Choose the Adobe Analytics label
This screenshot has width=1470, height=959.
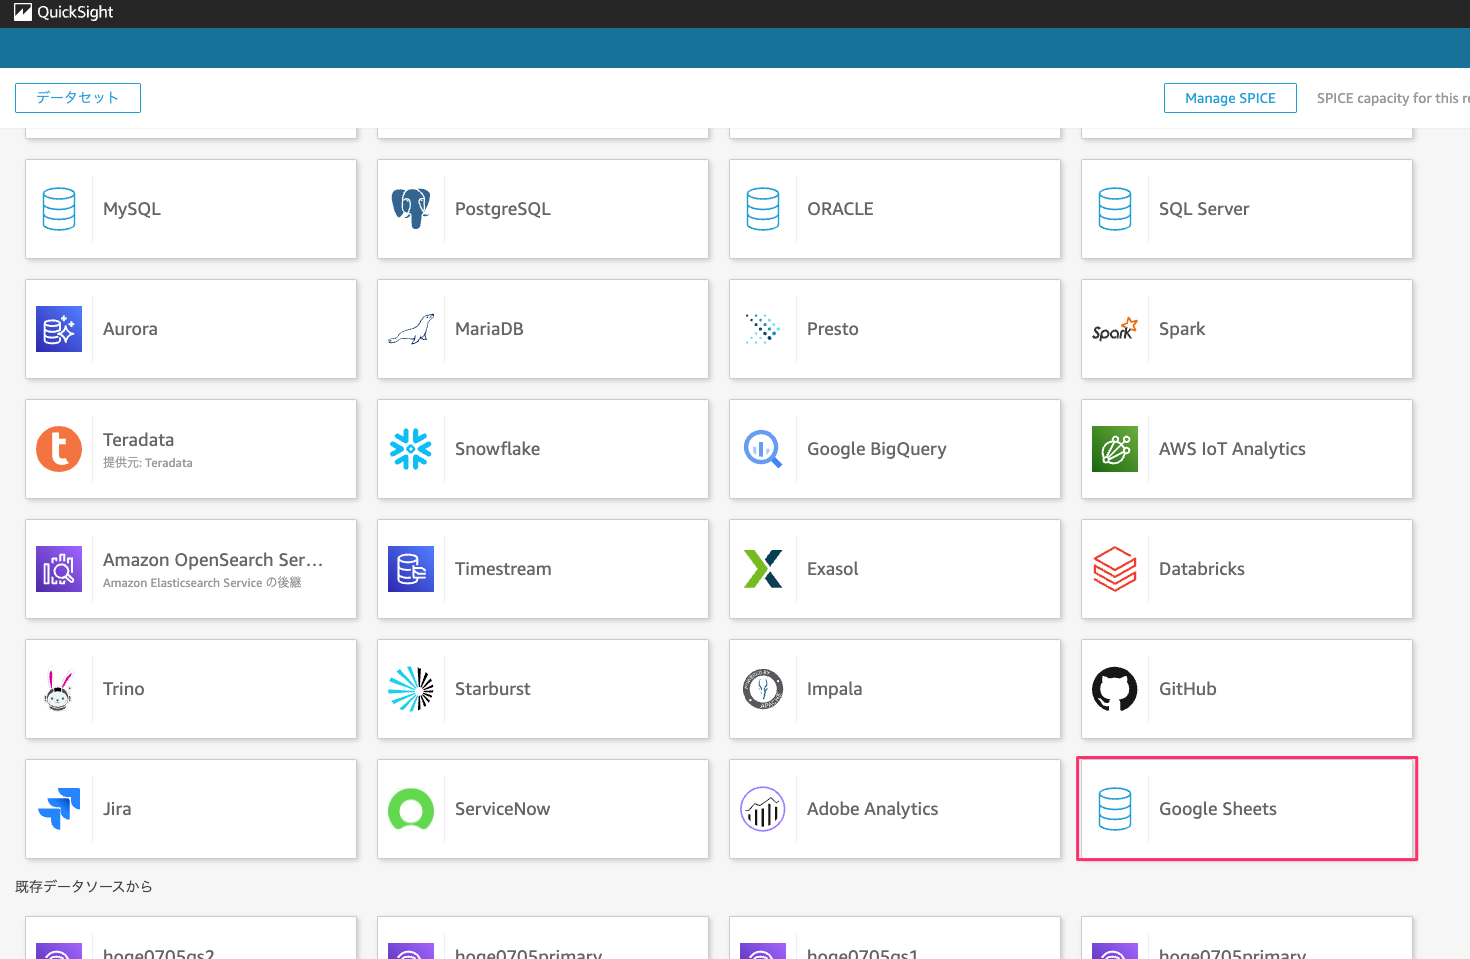click(x=873, y=809)
